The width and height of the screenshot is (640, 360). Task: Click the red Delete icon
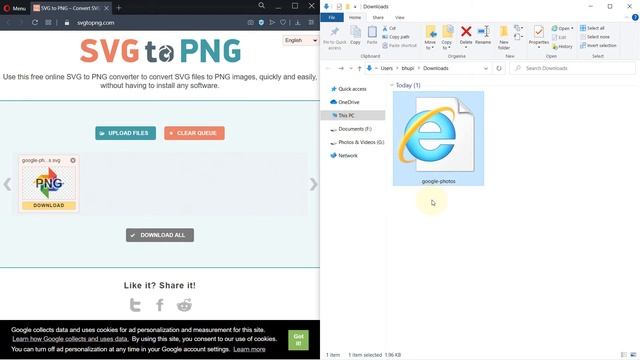[x=466, y=31]
